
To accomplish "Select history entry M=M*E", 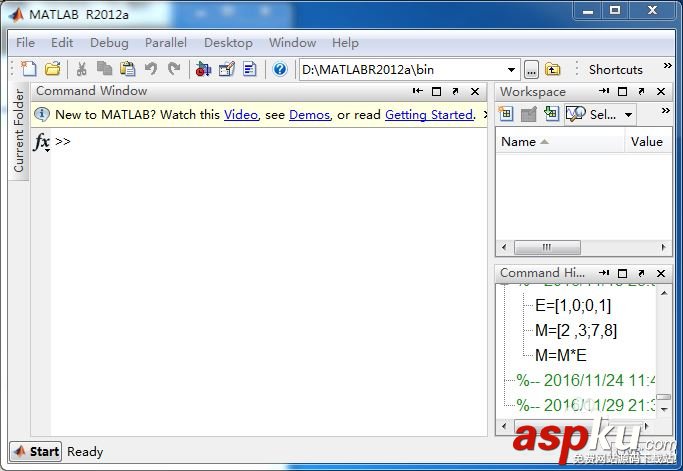I will coord(561,355).
